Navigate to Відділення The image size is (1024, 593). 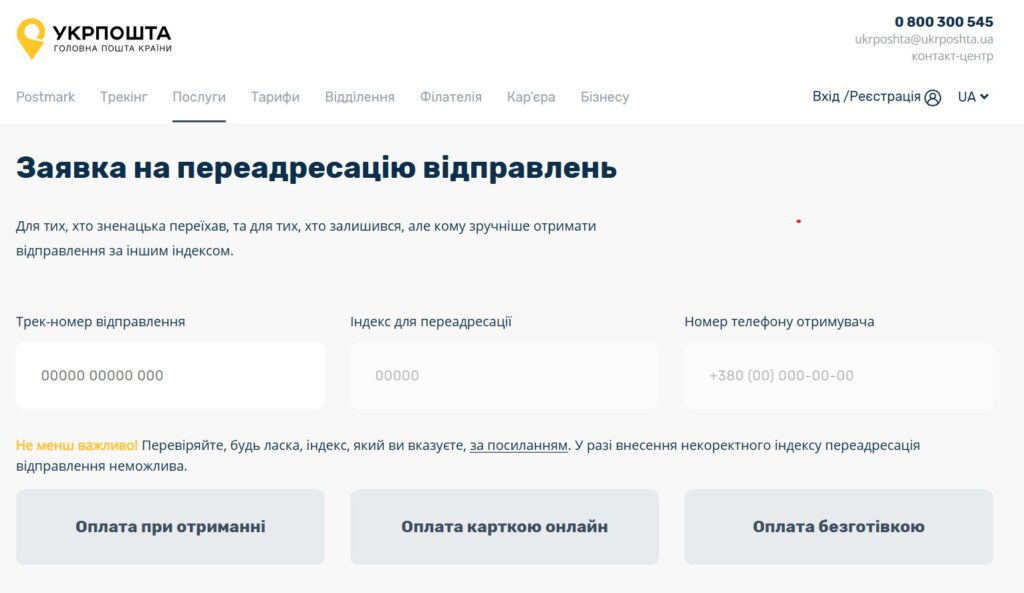click(361, 96)
